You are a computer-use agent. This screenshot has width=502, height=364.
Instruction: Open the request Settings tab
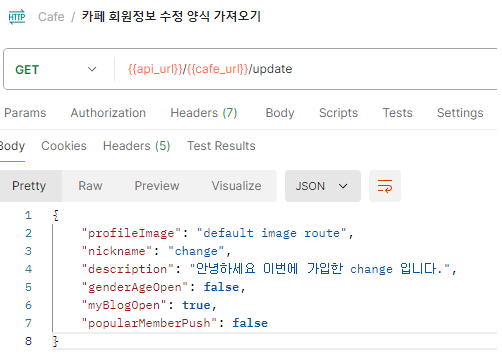(x=460, y=113)
